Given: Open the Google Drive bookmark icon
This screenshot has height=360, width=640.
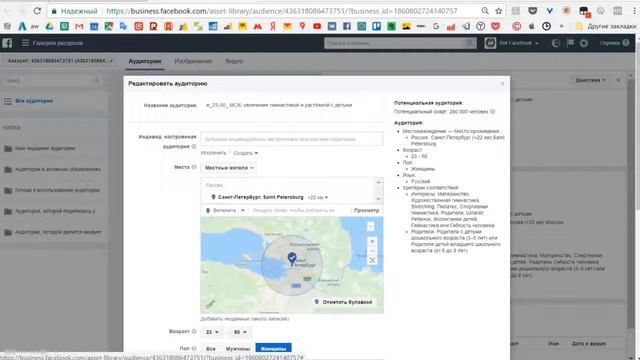Looking at the screenshot, I should [49, 27].
